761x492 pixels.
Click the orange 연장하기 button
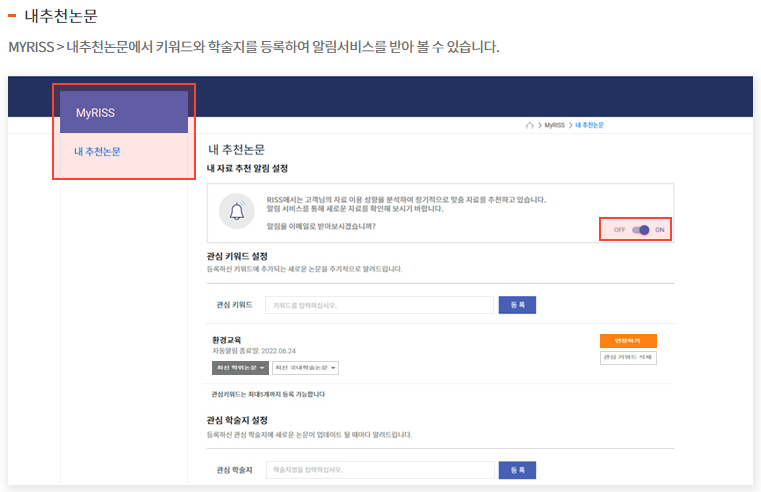click(x=628, y=341)
